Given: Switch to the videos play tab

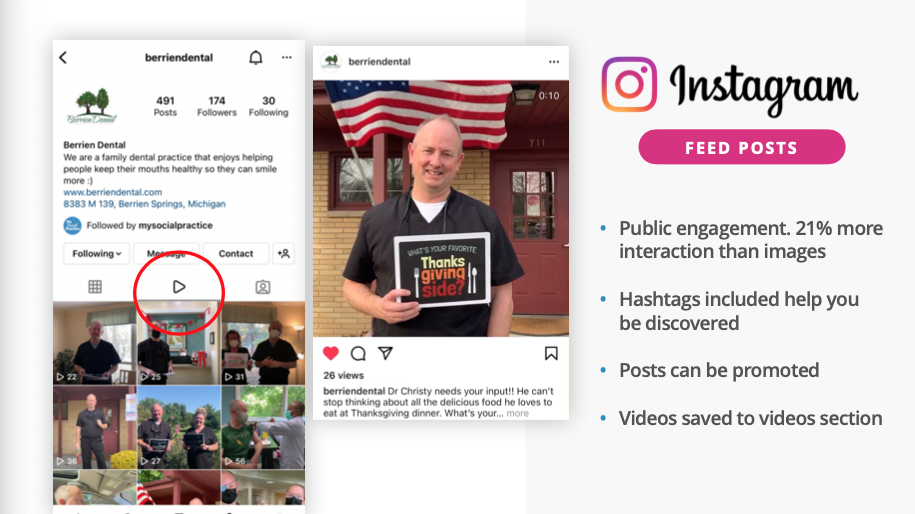Looking at the screenshot, I should coord(179,286).
